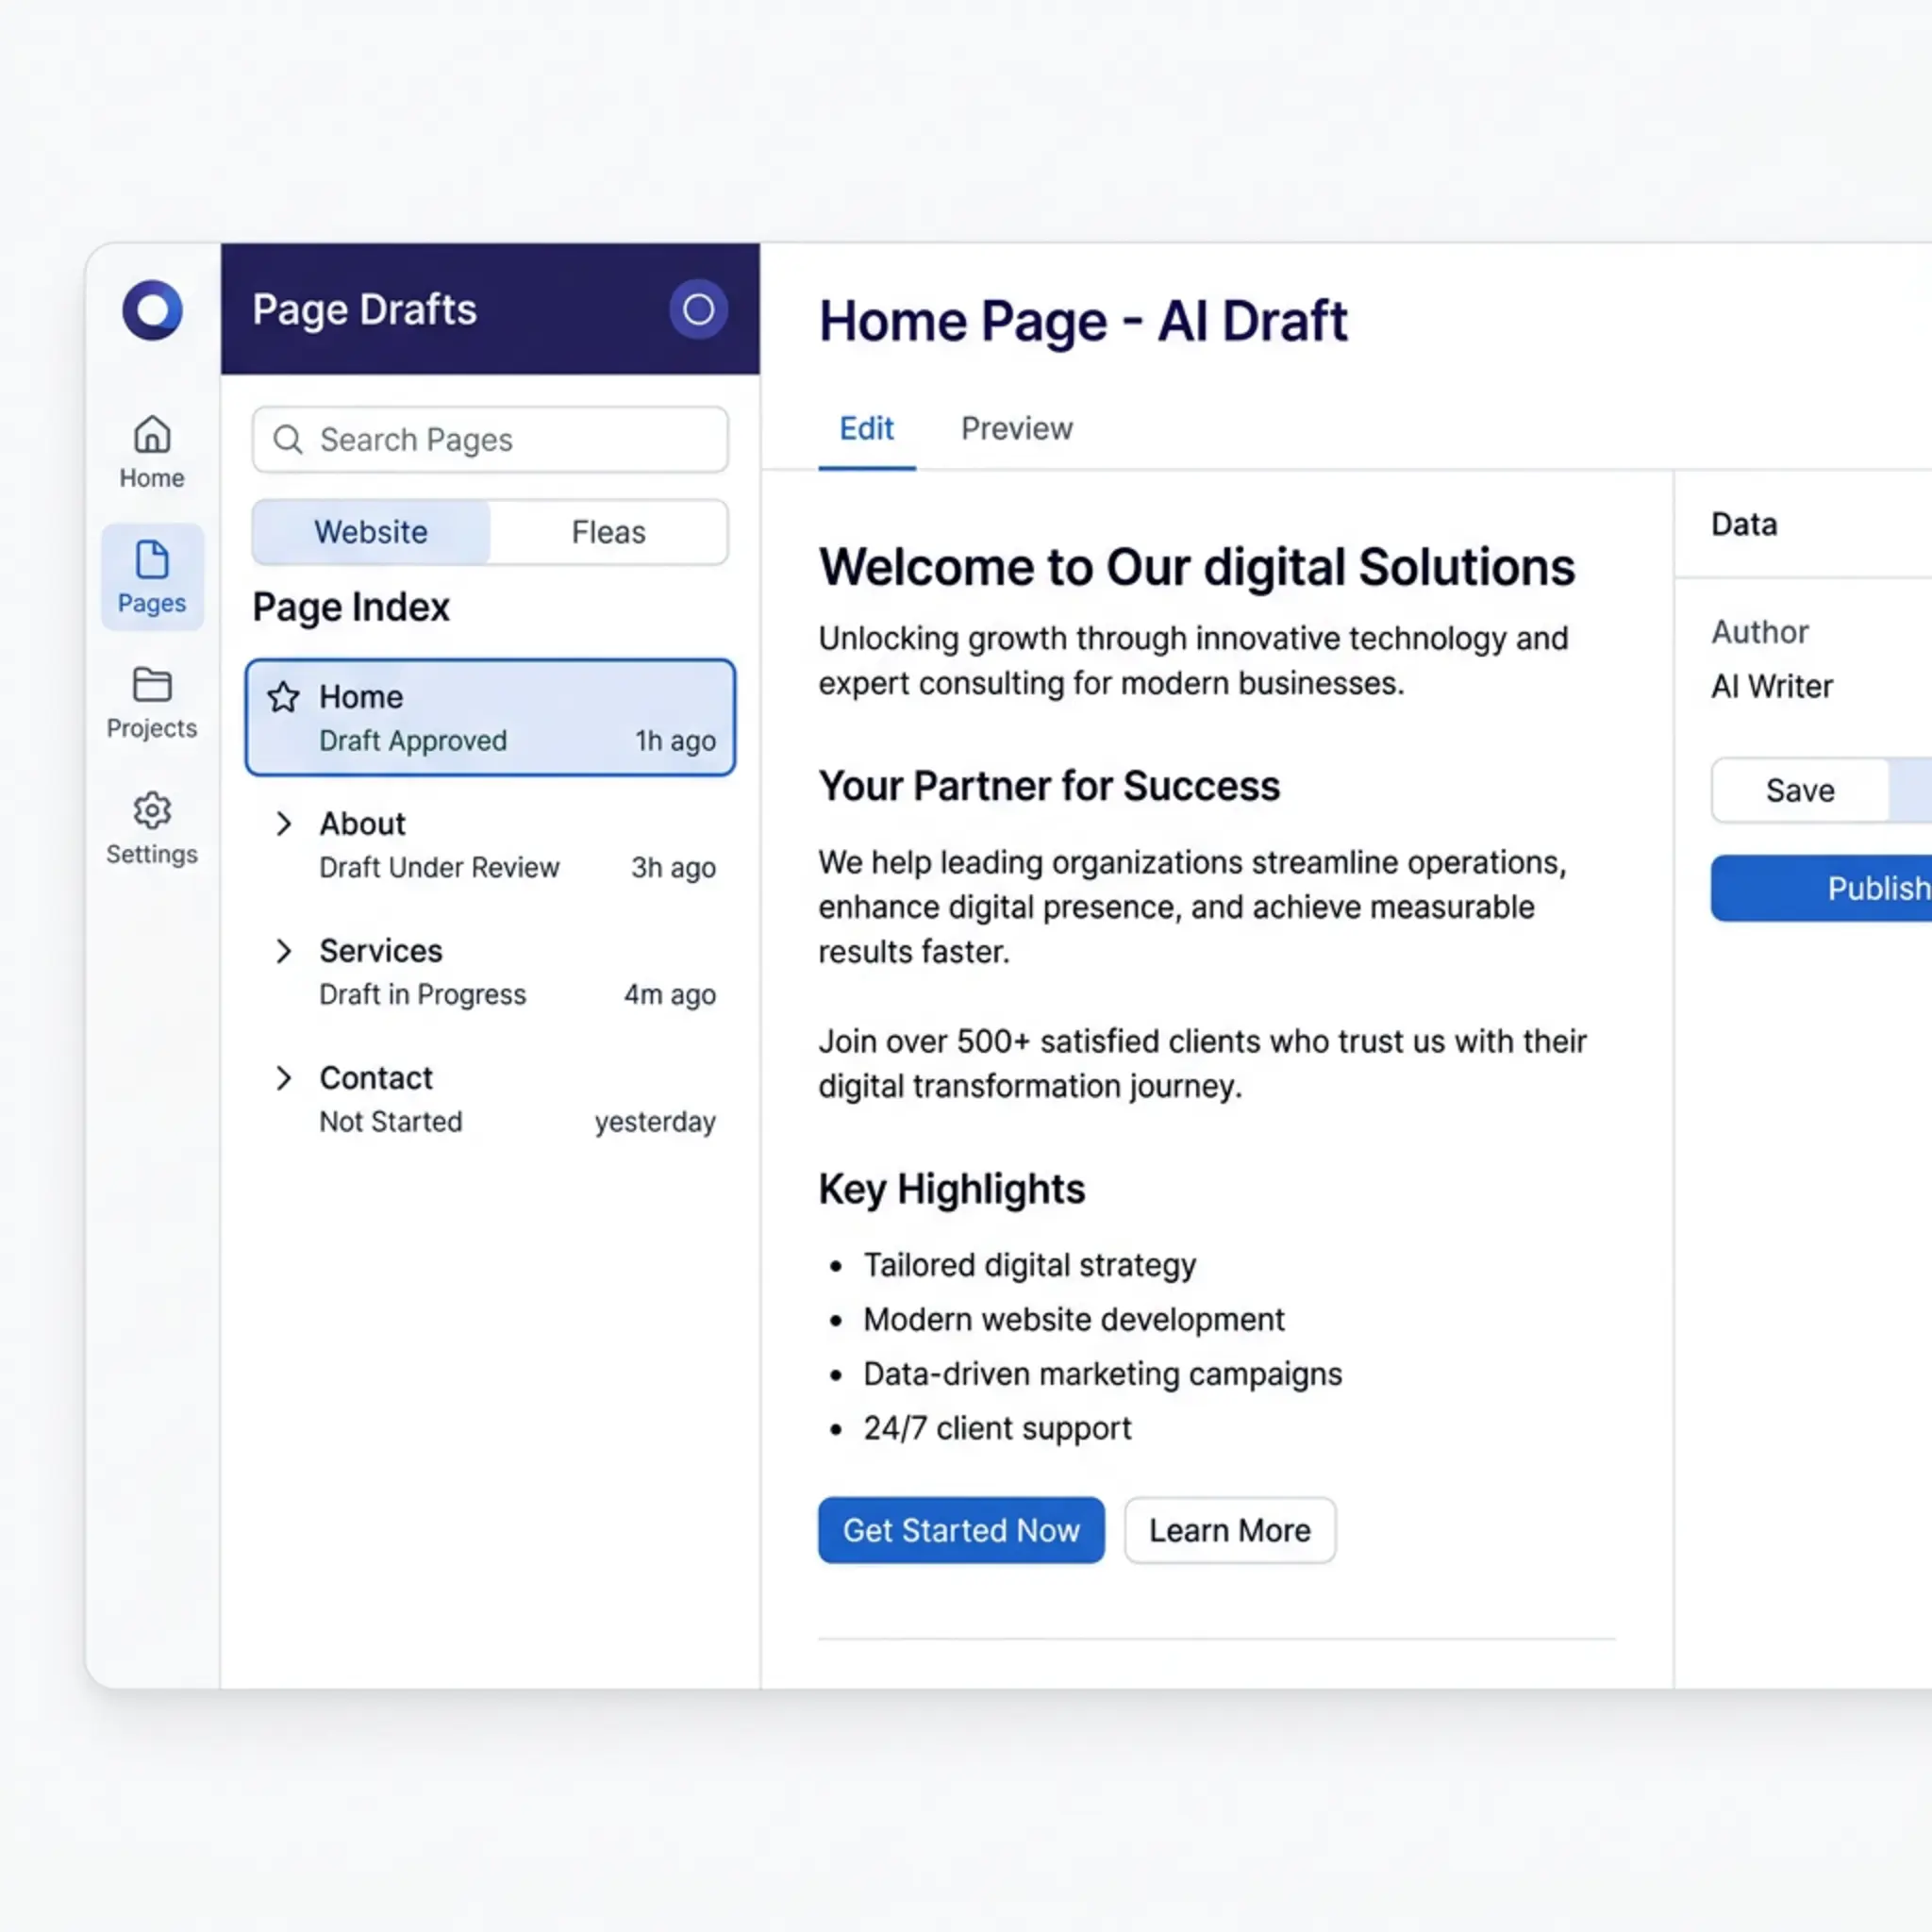Image resolution: width=1932 pixels, height=1932 pixels.
Task: Click the circle icon in Page Drafts header
Action: pyautogui.click(x=698, y=310)
